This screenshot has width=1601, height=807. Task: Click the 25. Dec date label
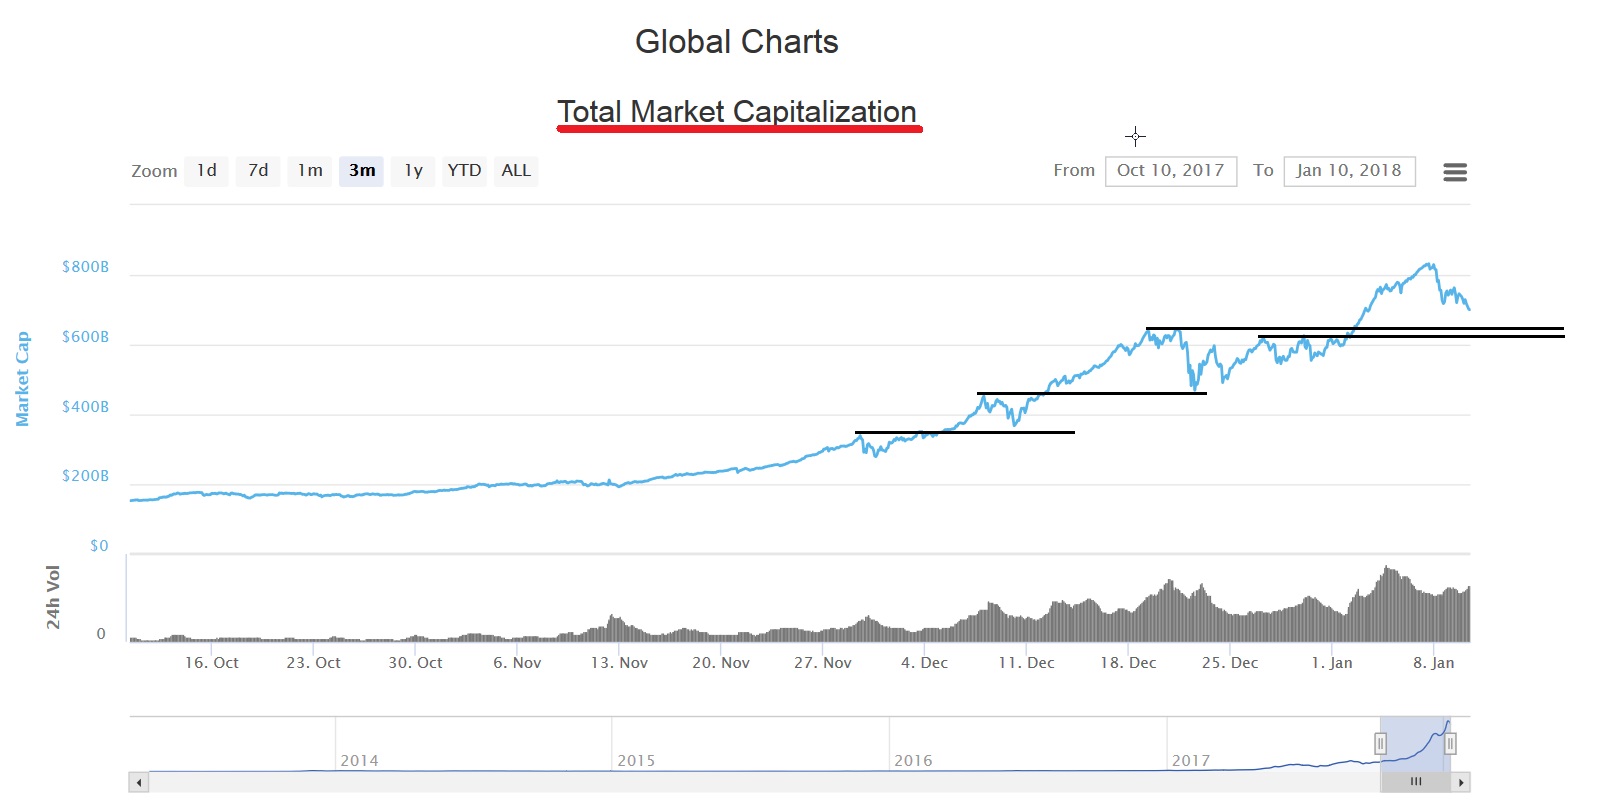pos(1230,663)
